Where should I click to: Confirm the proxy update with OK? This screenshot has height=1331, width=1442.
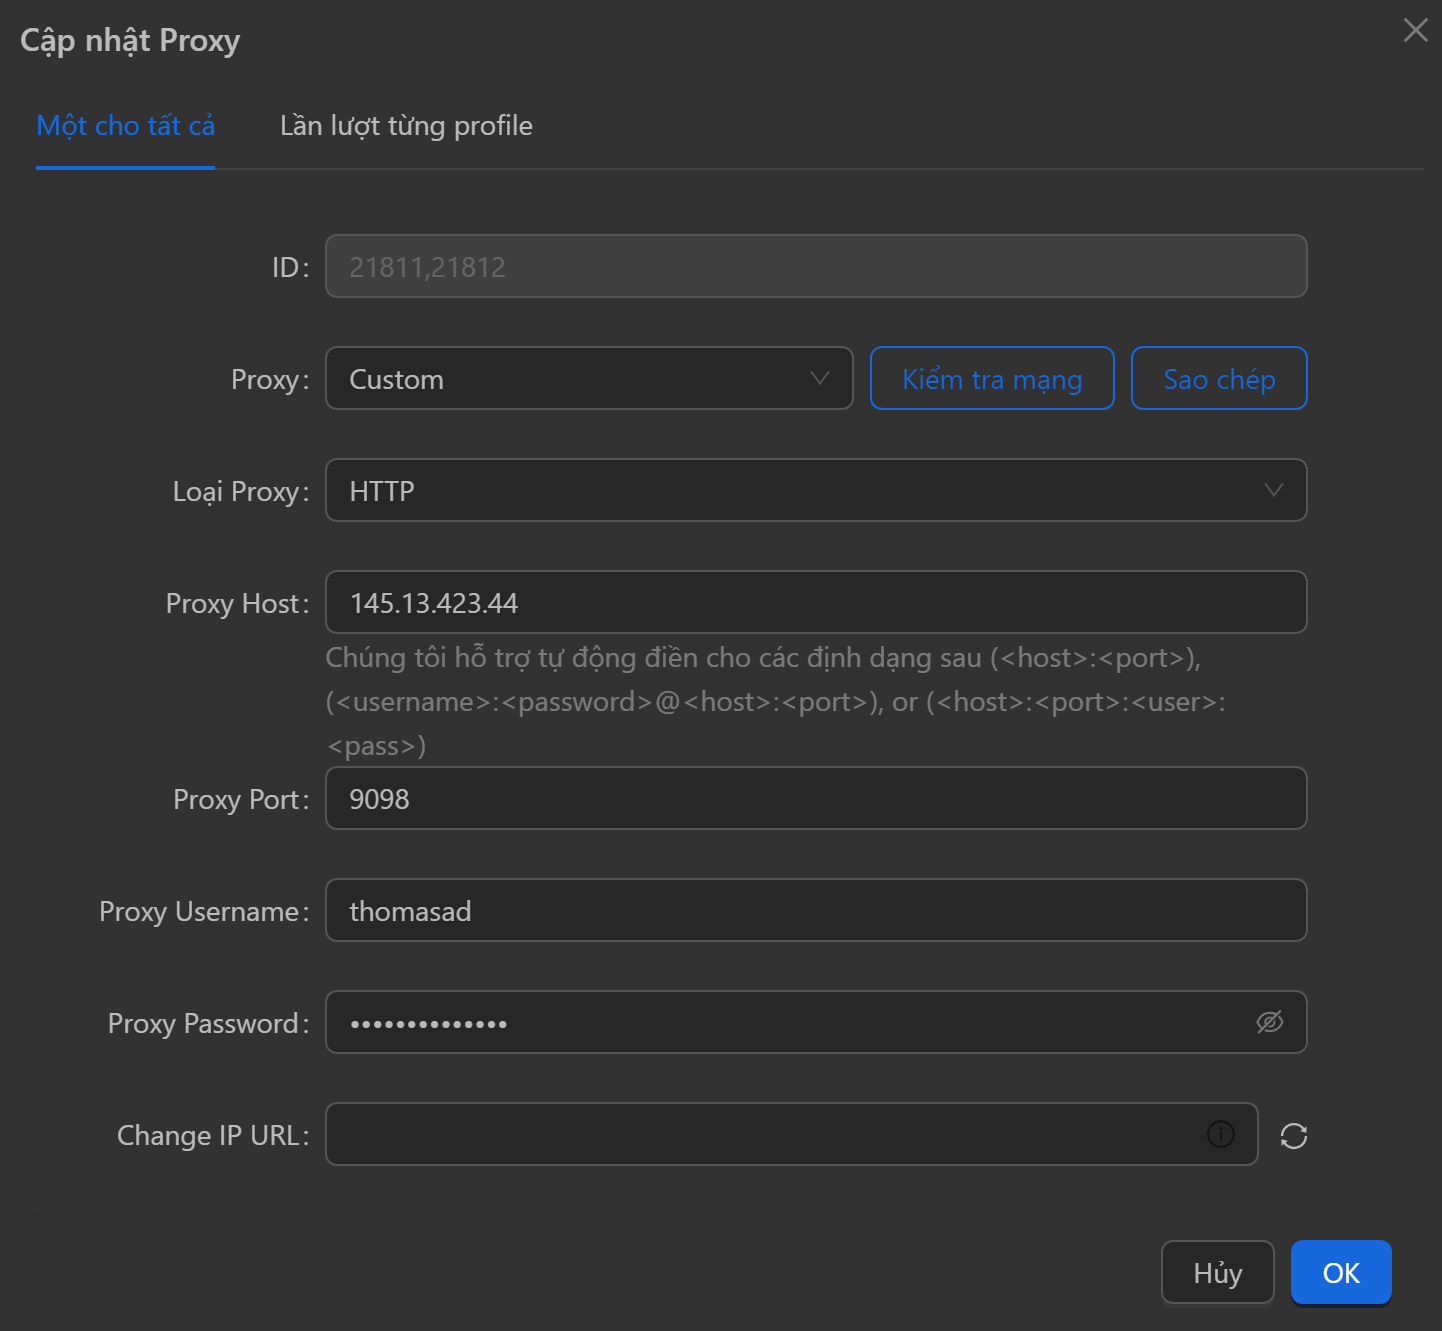1340,1273
